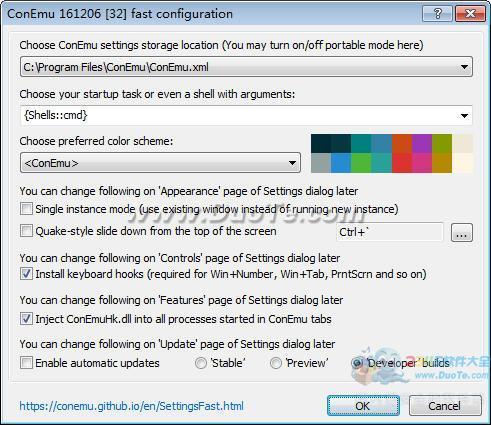
Task: Click the Cancel button
Action: (445, 406)
